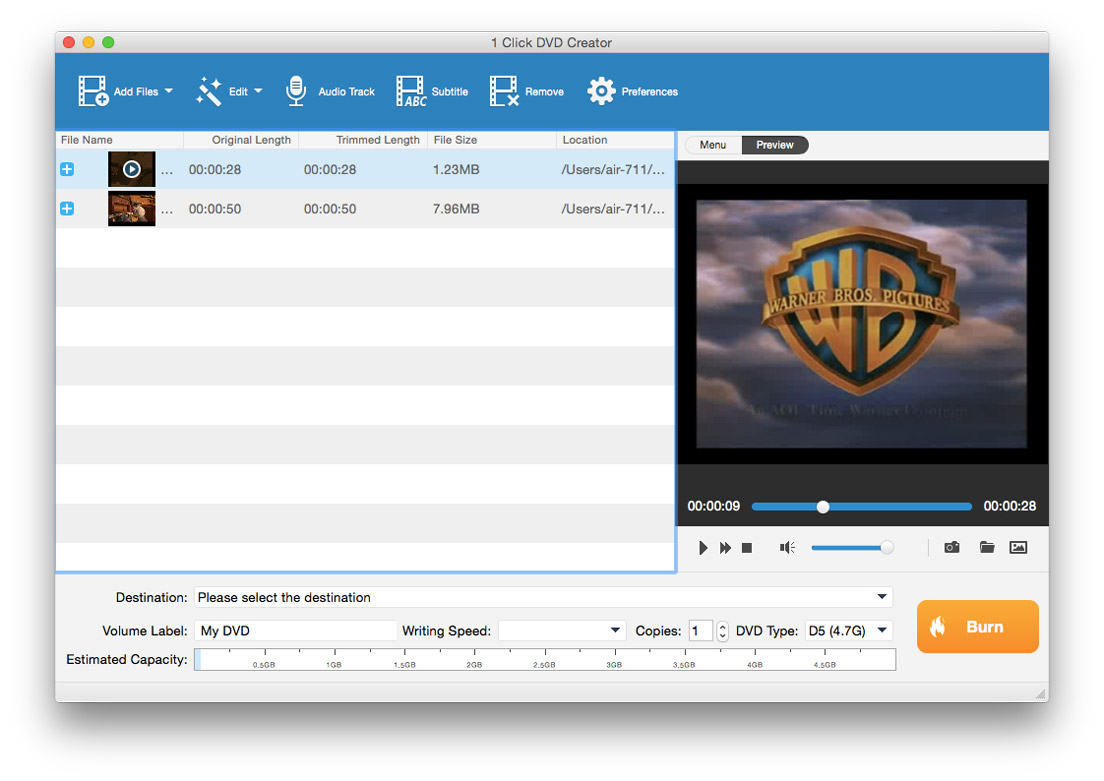The width and height of the screenshot is (1104, 781).
Task: Maximize the window with green button
Action: pyautogui.click(x=108, y=42)
